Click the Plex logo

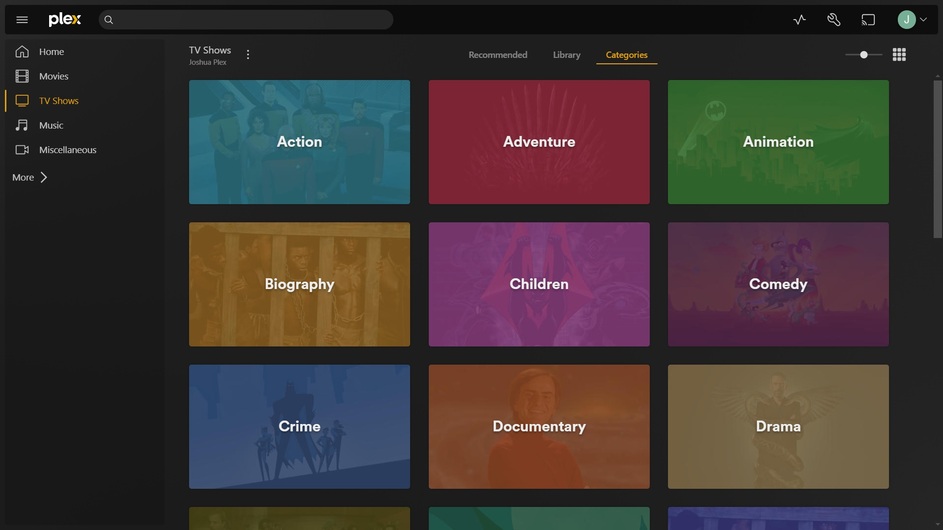64,20
